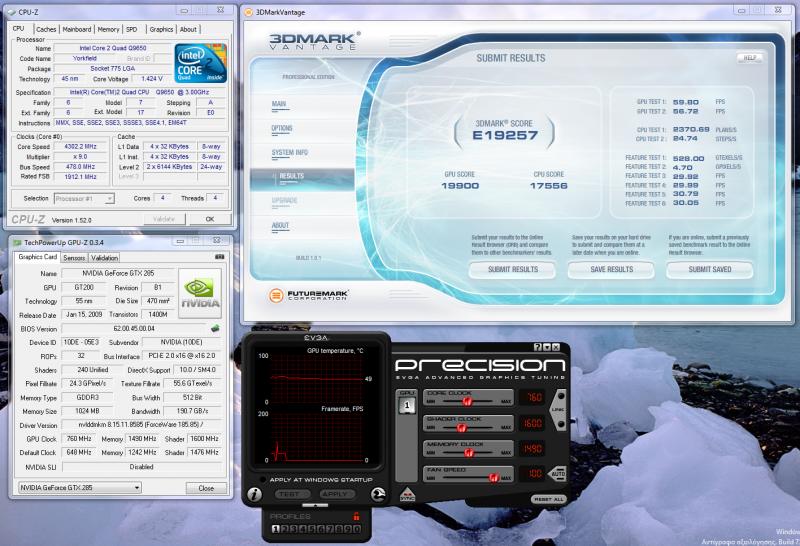Select profile slot 2 in Precision

tap(285, 529)
